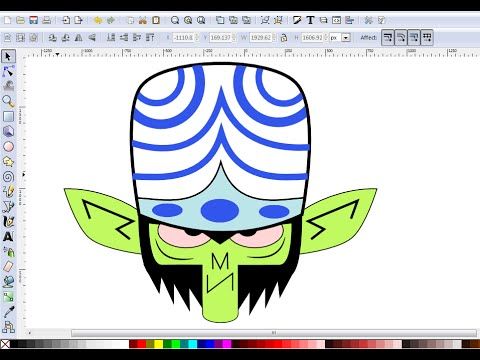The image size is (480, 360).
Task: Select the Selector arrow tool
Action: pyautogui.click(x=8, y=57)
